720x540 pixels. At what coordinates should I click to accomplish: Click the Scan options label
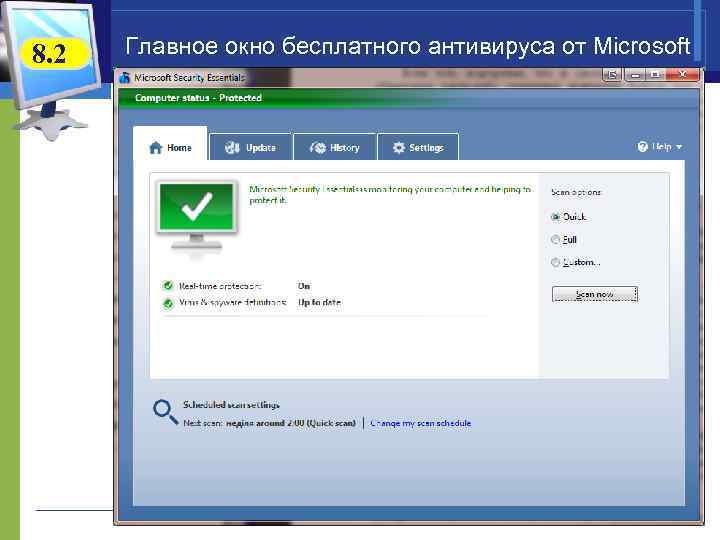(x=576, y=192)
